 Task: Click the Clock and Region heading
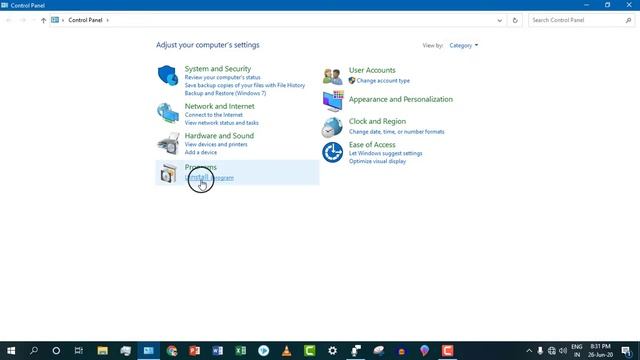(x=377, y=121)
